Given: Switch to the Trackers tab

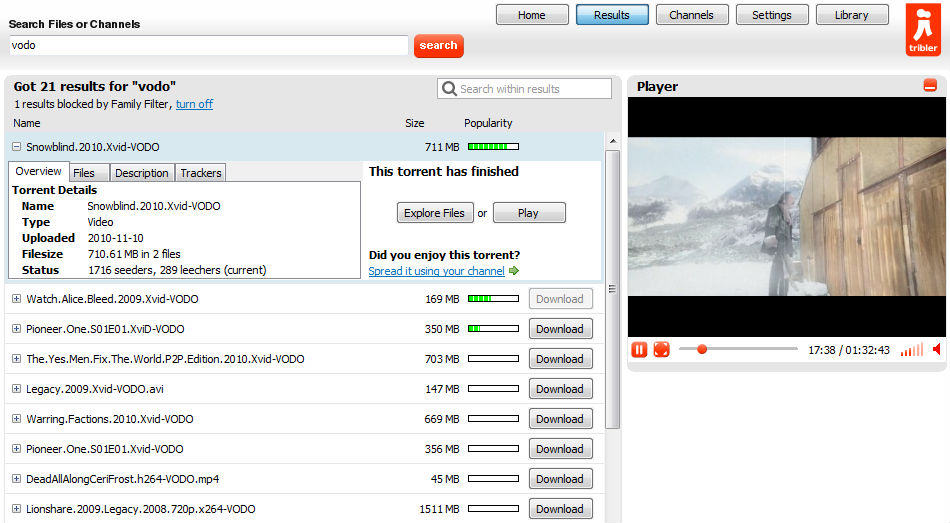Looking at the screenshot, I should [x=201, y=173].
